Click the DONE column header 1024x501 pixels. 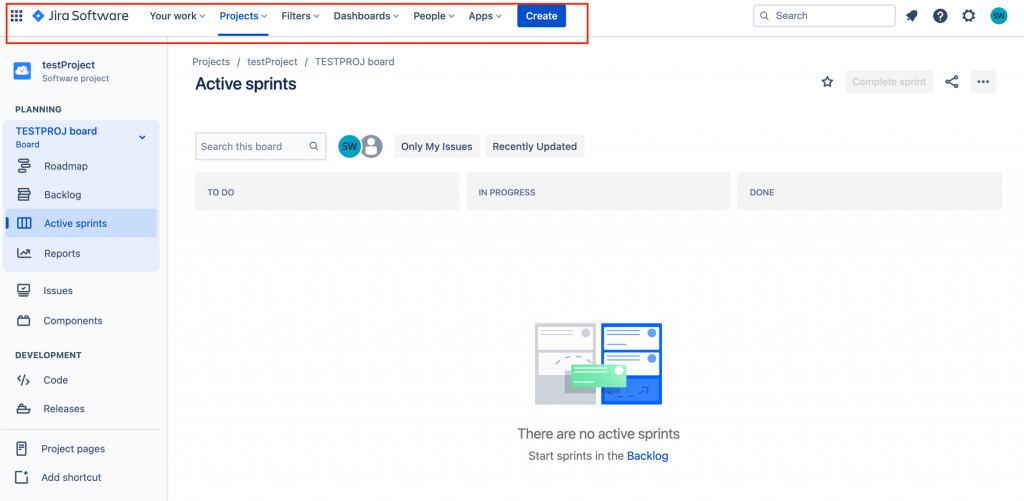click(869, 192)
